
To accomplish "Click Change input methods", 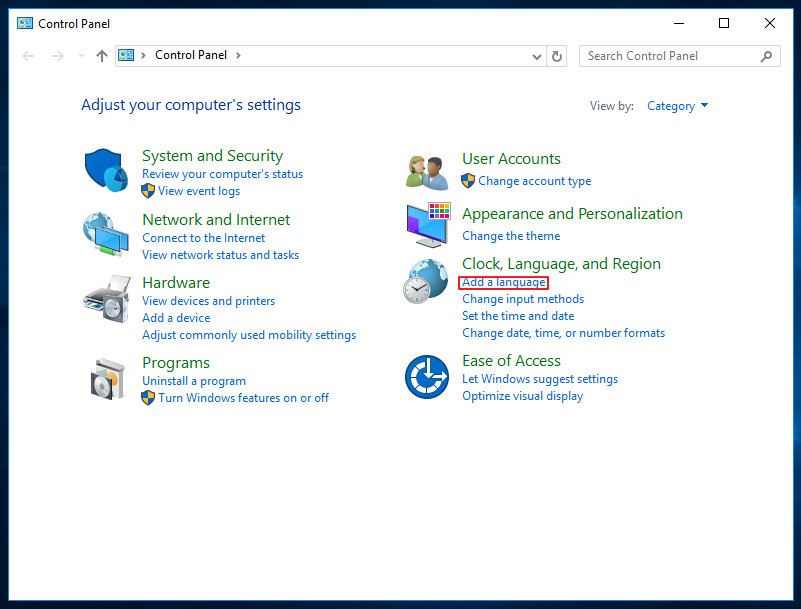I will pos(523,298).
